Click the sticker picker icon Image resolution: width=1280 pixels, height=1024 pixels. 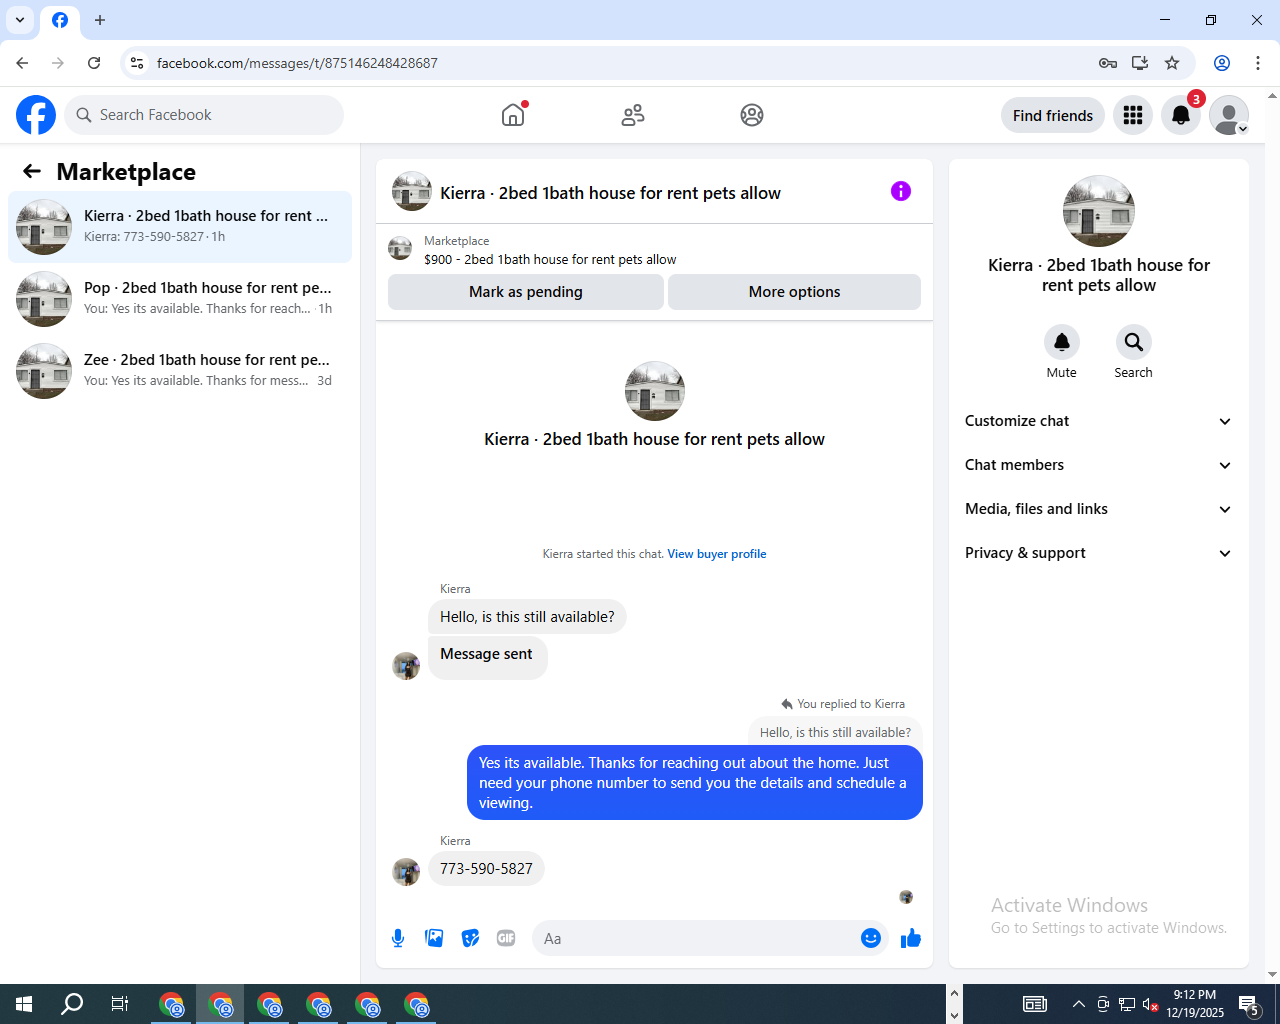click(x=470, y=938)
